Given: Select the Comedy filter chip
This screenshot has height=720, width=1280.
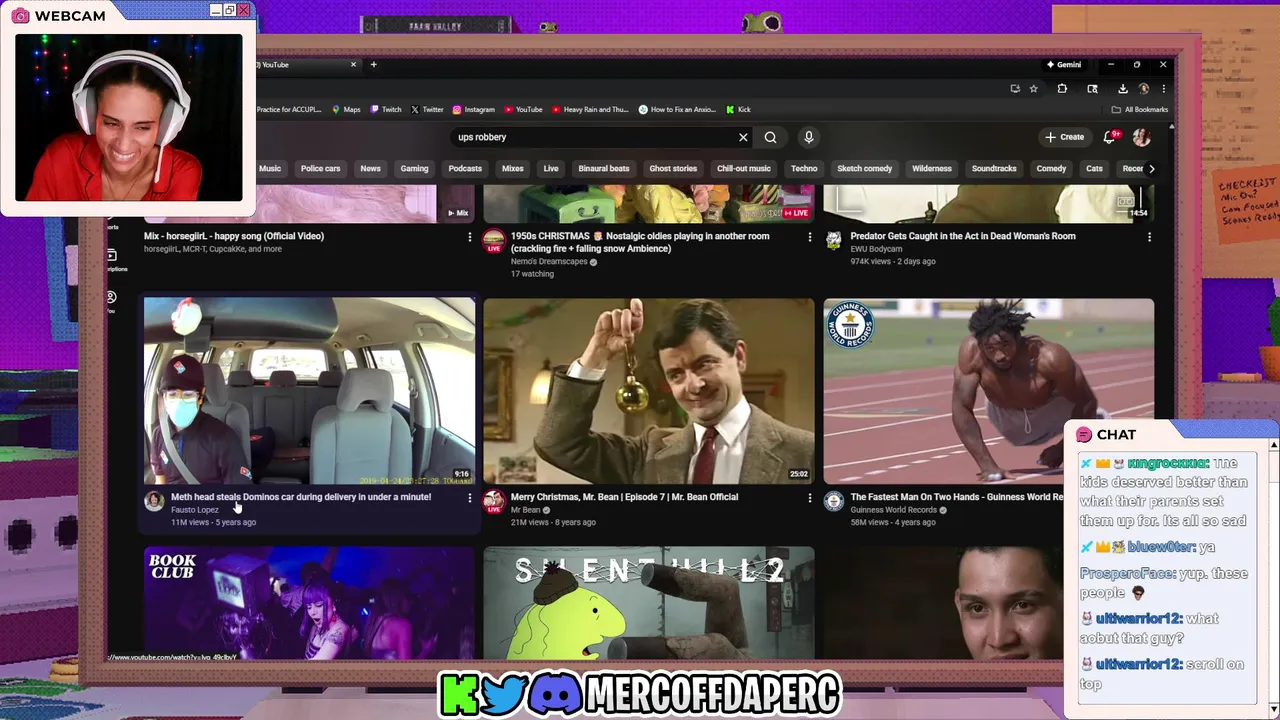Looking at the screenshot, I should [x=1051, y=169].
